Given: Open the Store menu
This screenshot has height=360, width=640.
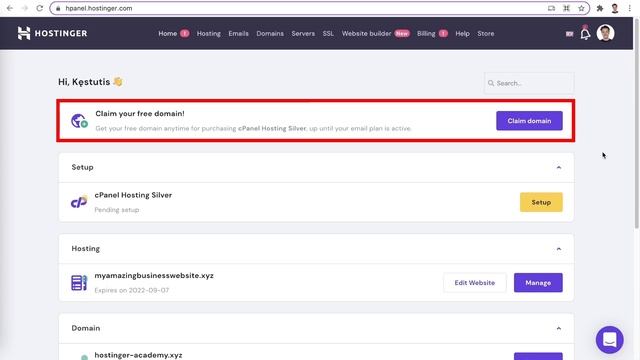Looking at the screenshot, I should 486,33.
